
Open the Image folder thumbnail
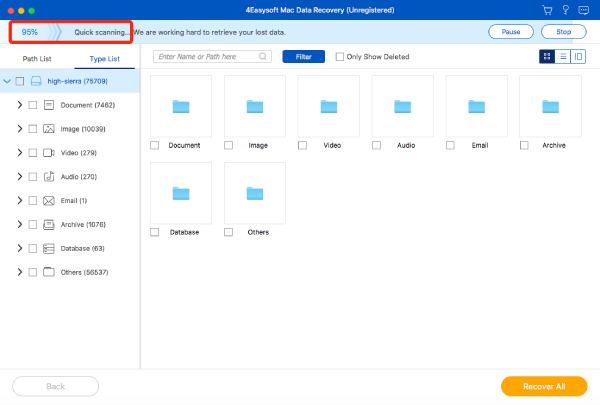pos(255,106)
